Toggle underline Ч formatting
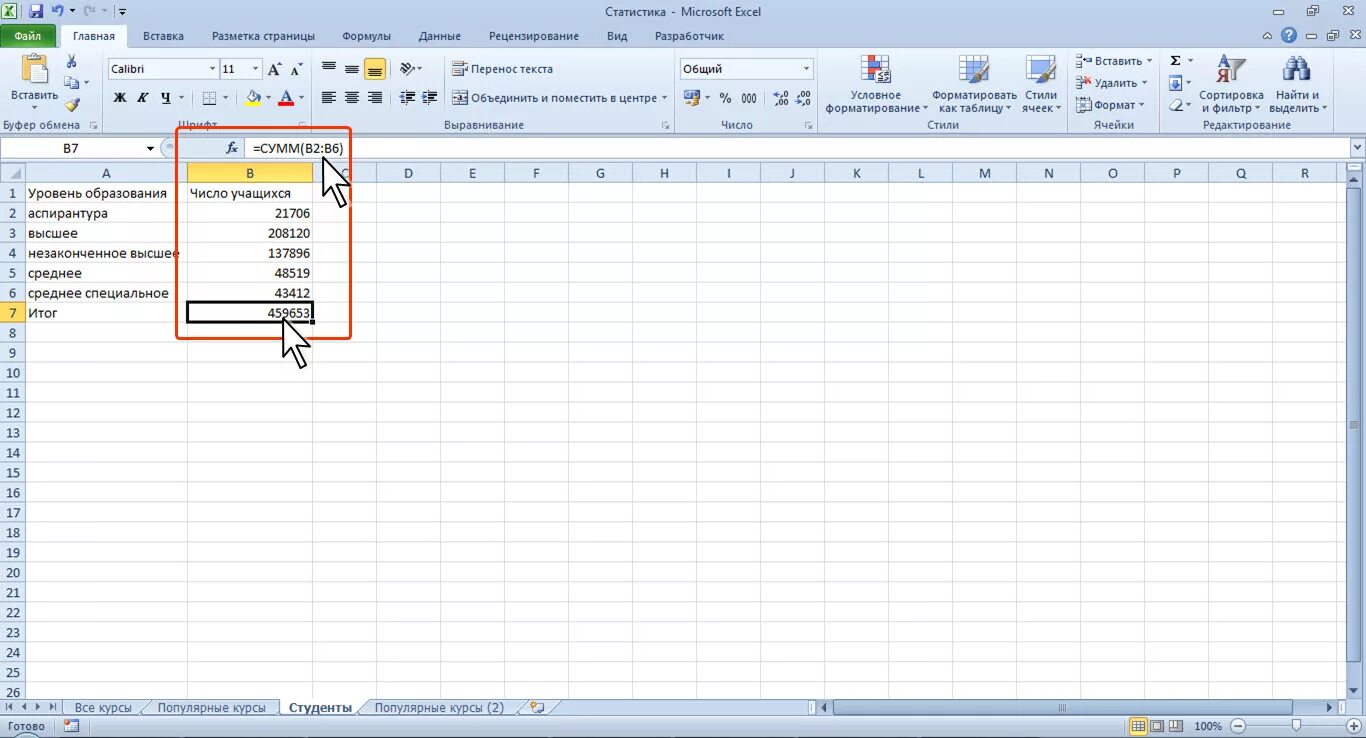This screenshot has height=738, width=1366. (165, 98)
